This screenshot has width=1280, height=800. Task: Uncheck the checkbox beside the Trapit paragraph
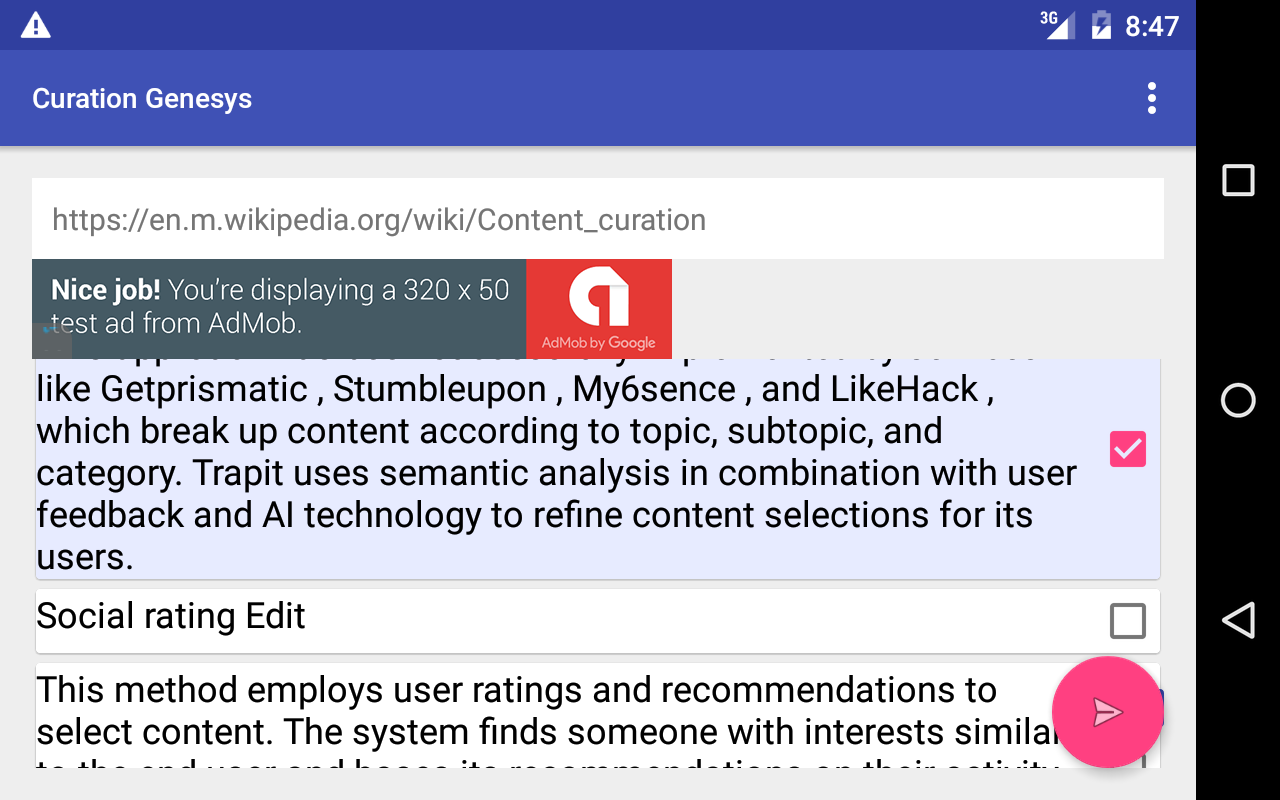(1127, 450)
